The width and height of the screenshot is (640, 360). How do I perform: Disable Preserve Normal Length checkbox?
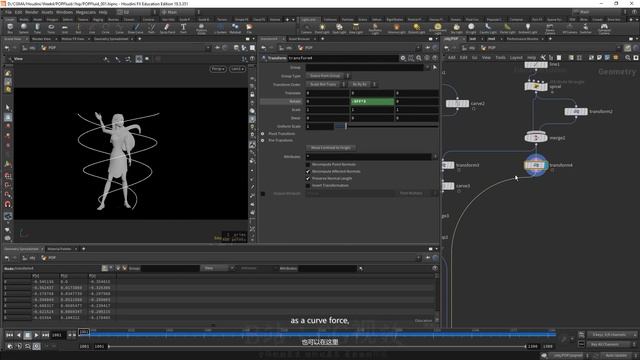click(x=308, y=178)
